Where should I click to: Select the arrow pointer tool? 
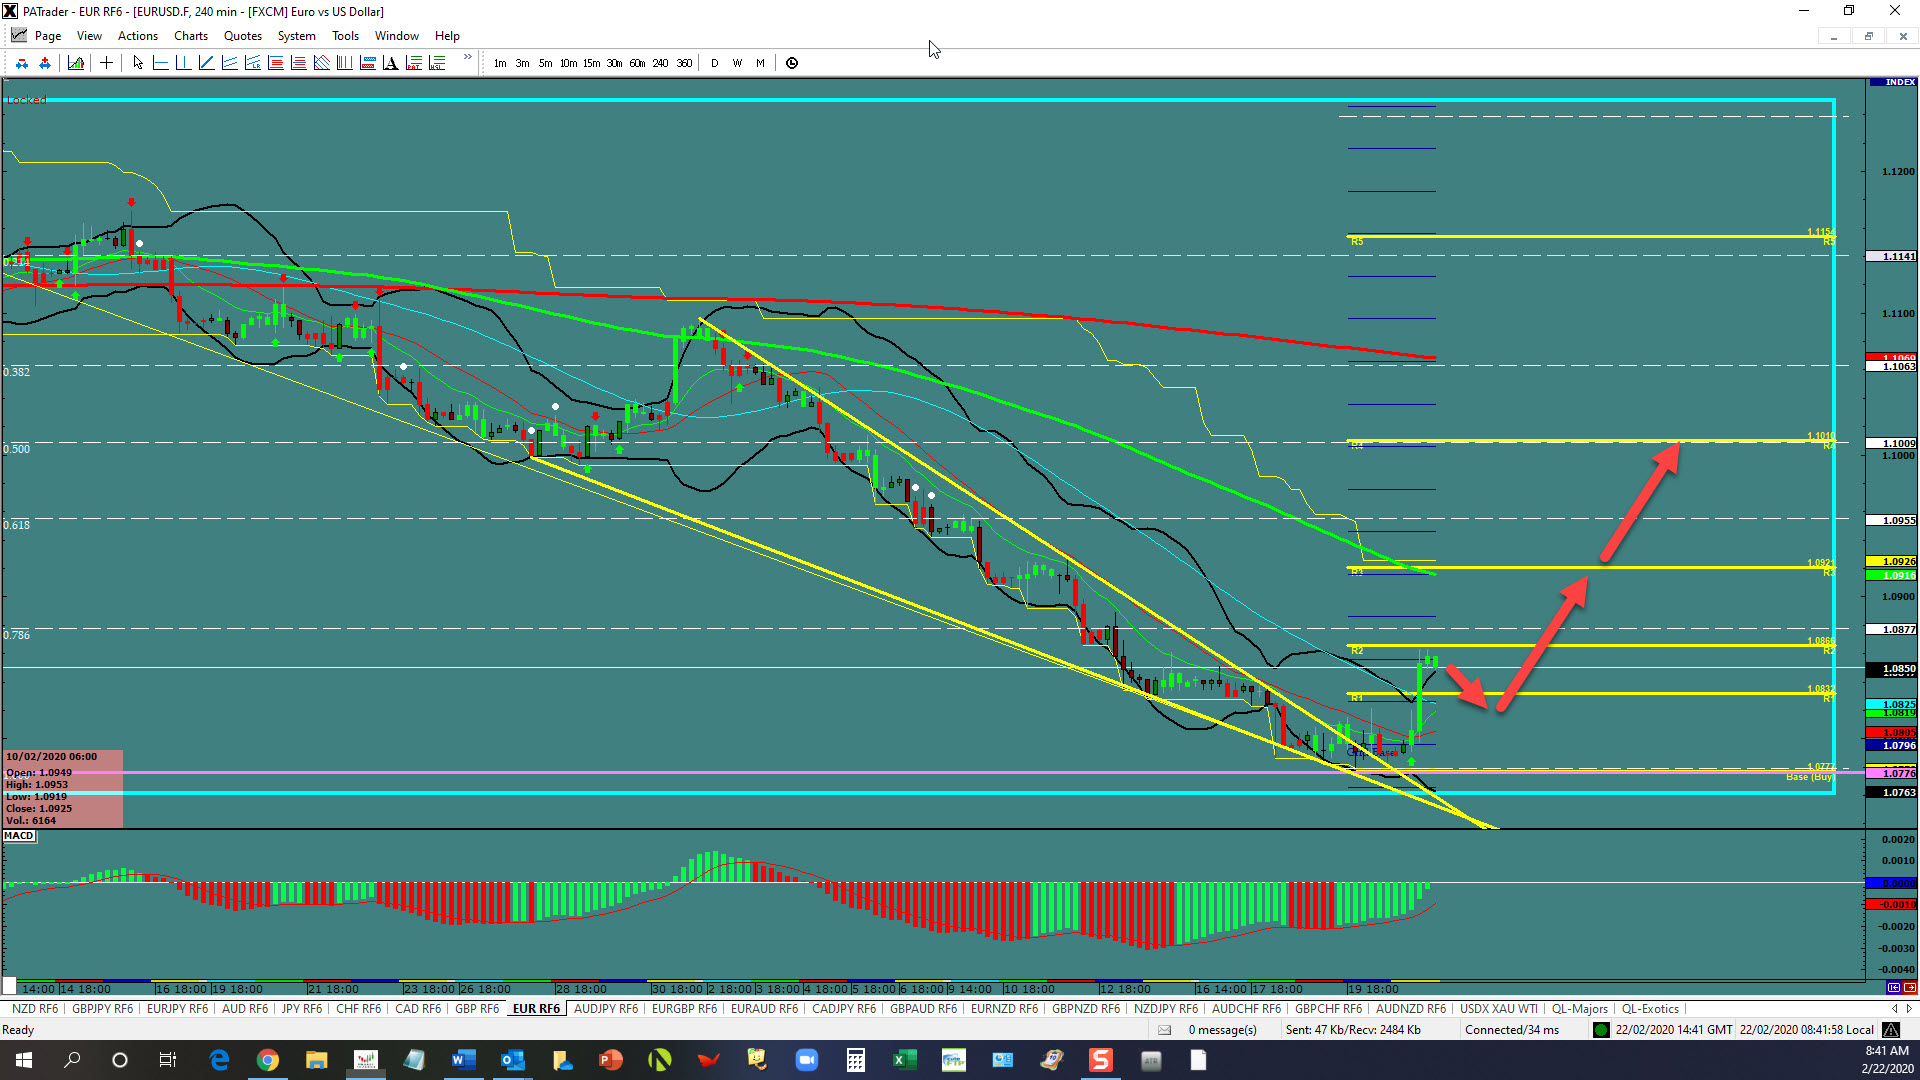pos(138,63)
